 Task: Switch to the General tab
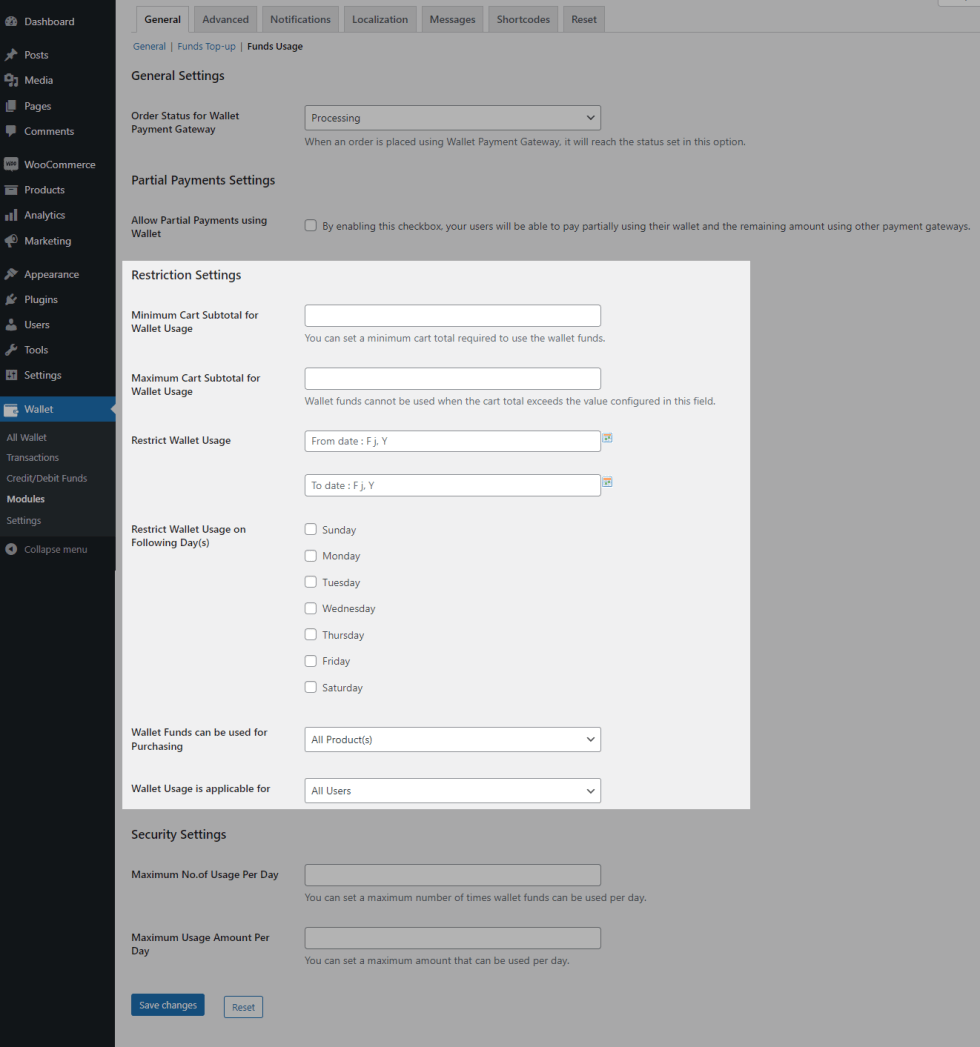[x=162, y=19]
